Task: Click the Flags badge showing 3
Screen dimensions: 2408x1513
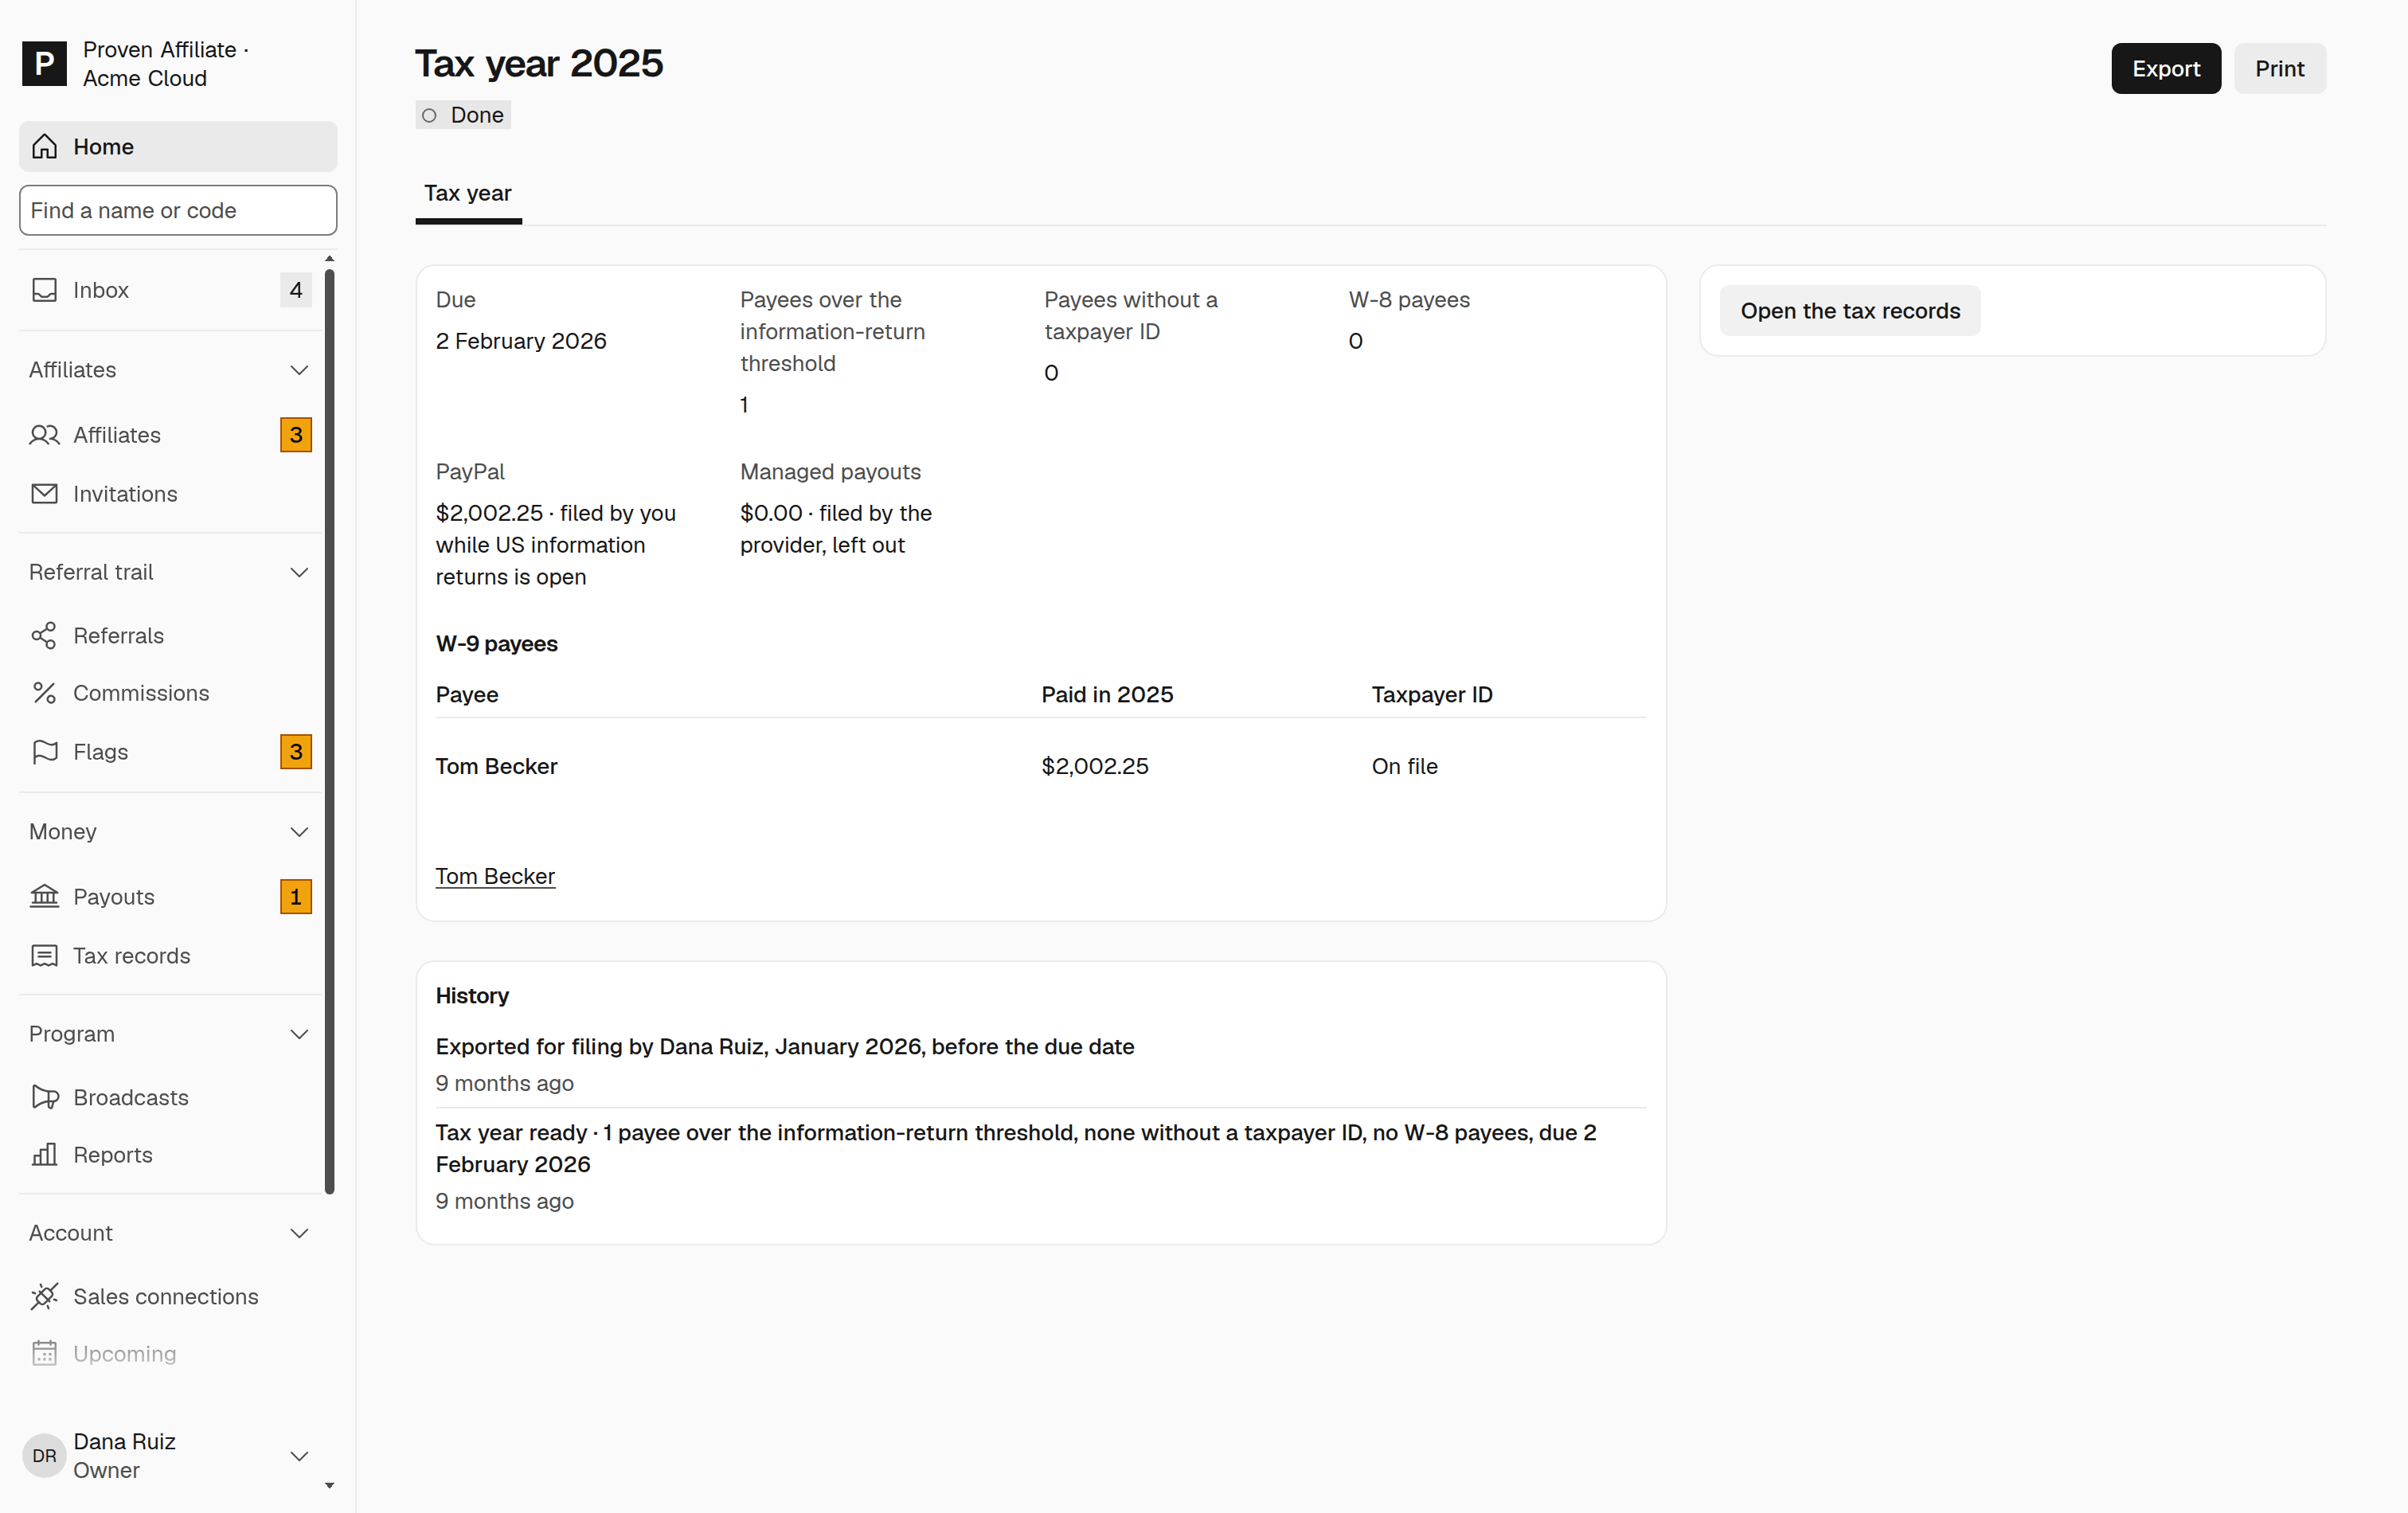Action: [x=296, y=752]
